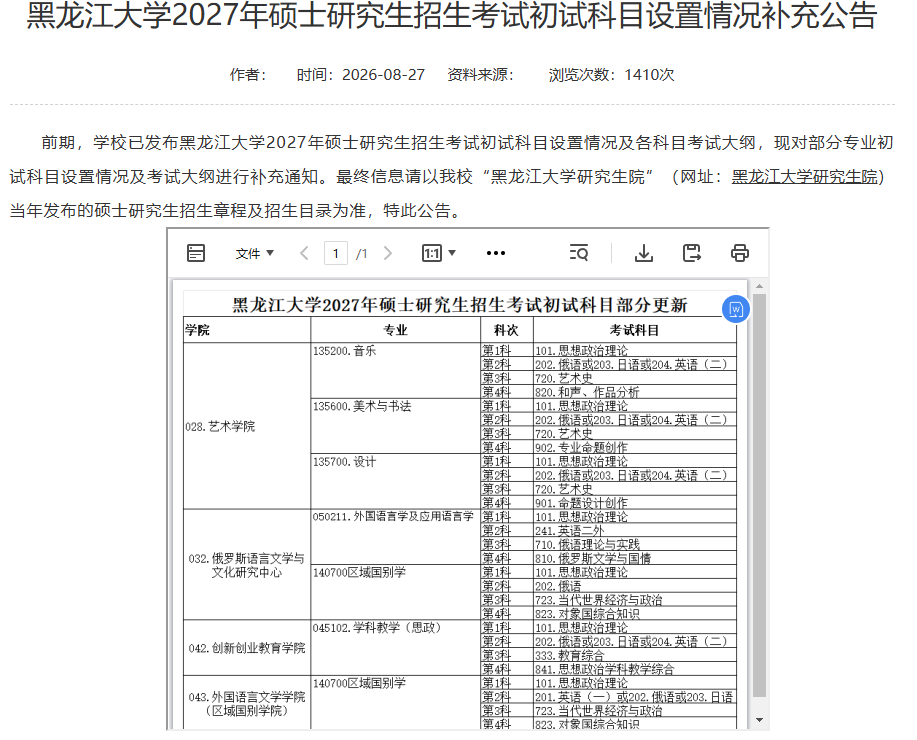Click the viewer vertical scrollbar thumb
The width and height of the screenshot is (917, 740).
pyautogui.click(x=759, y=495)
